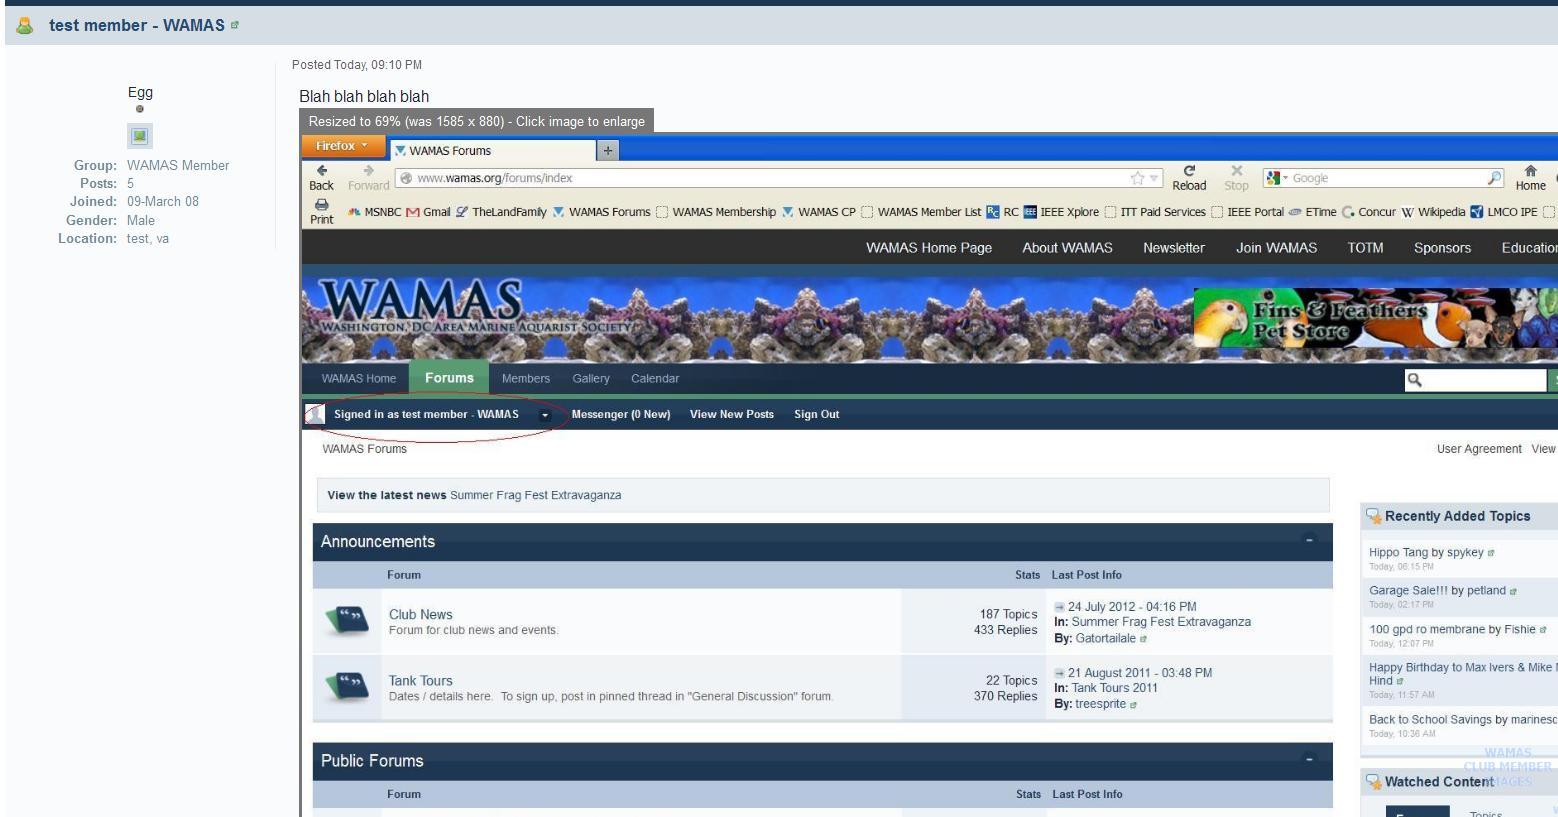
Task: Click the forum search field with magnifier
Action: pos(1475,380)
